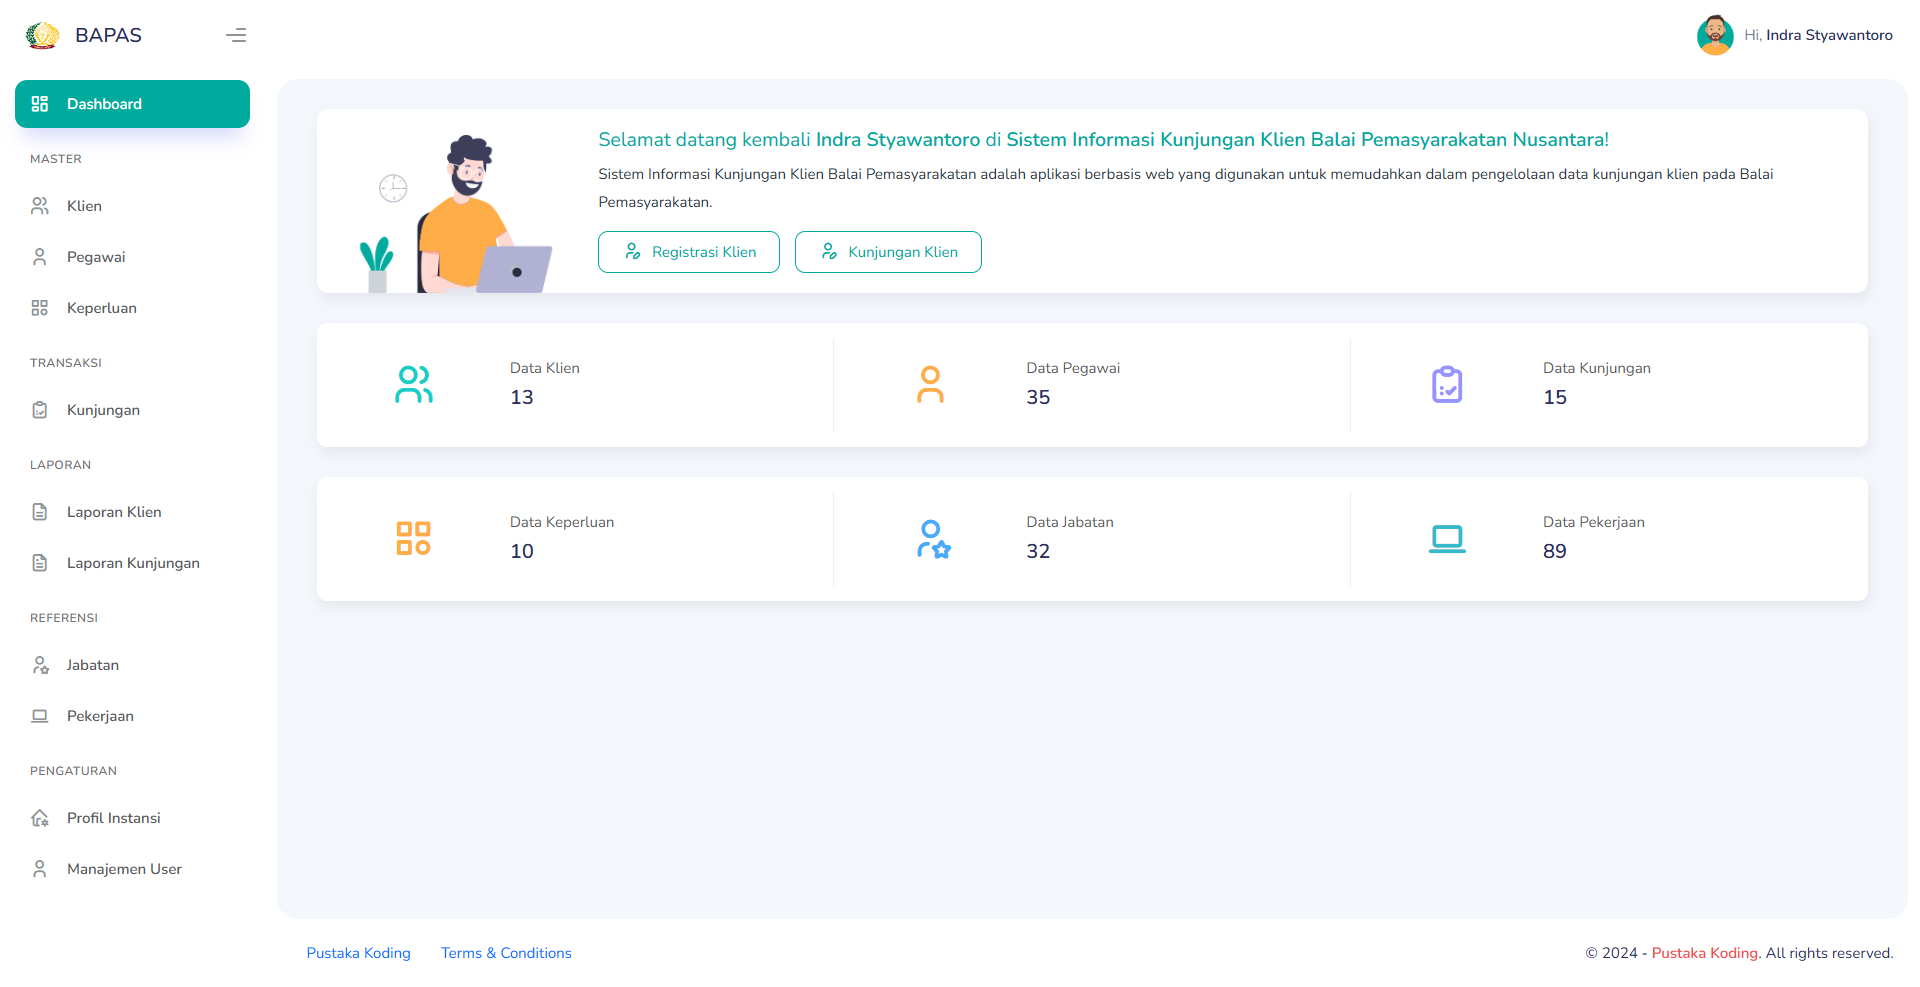Click the Profil Instansi building icon
This screenshot has height=987, width=1920.
40,817
